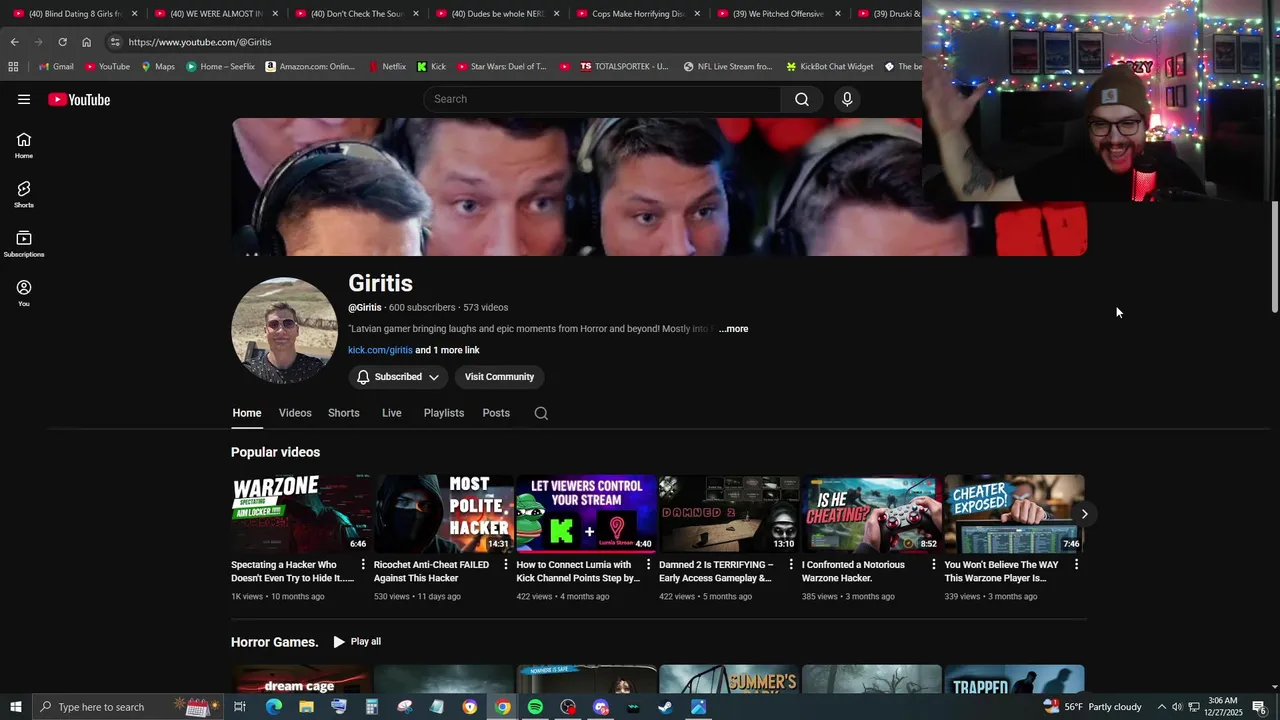1280x720 pixels.
Task: View site information icon in address bar
Action: coord(115,42)
